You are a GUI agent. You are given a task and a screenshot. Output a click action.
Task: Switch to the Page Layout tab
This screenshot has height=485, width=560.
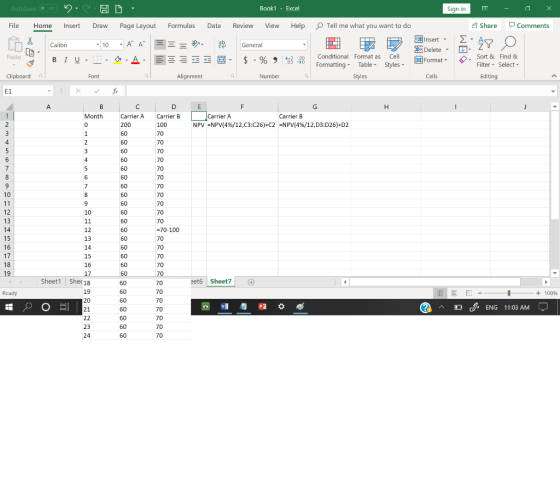(x=138, y=26)
